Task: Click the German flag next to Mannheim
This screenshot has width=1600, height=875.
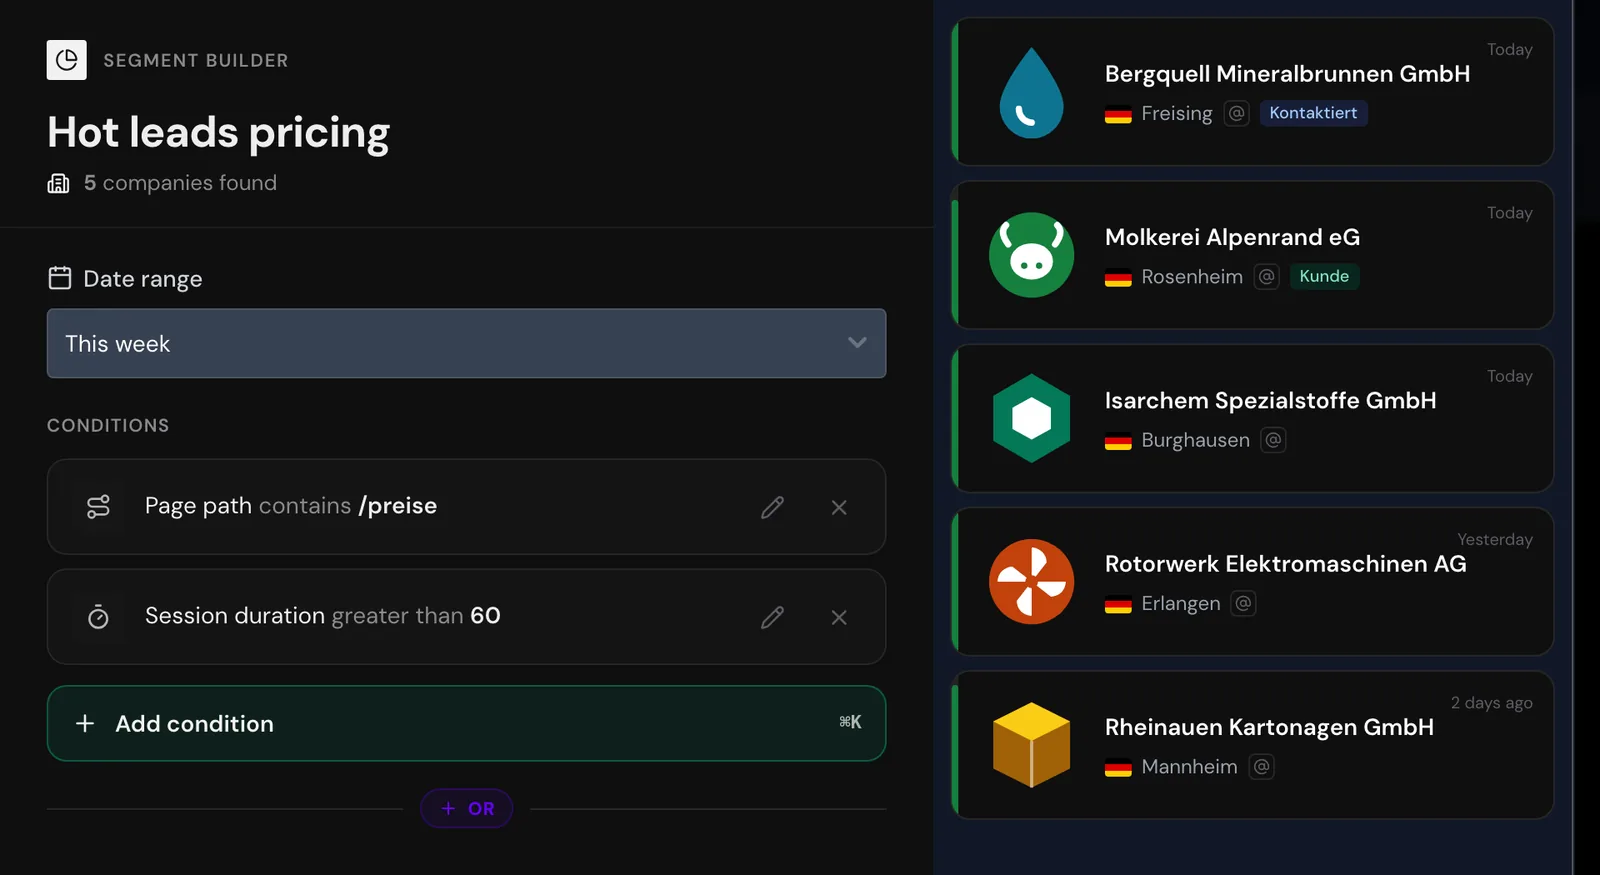Action: pos(1118,768)
